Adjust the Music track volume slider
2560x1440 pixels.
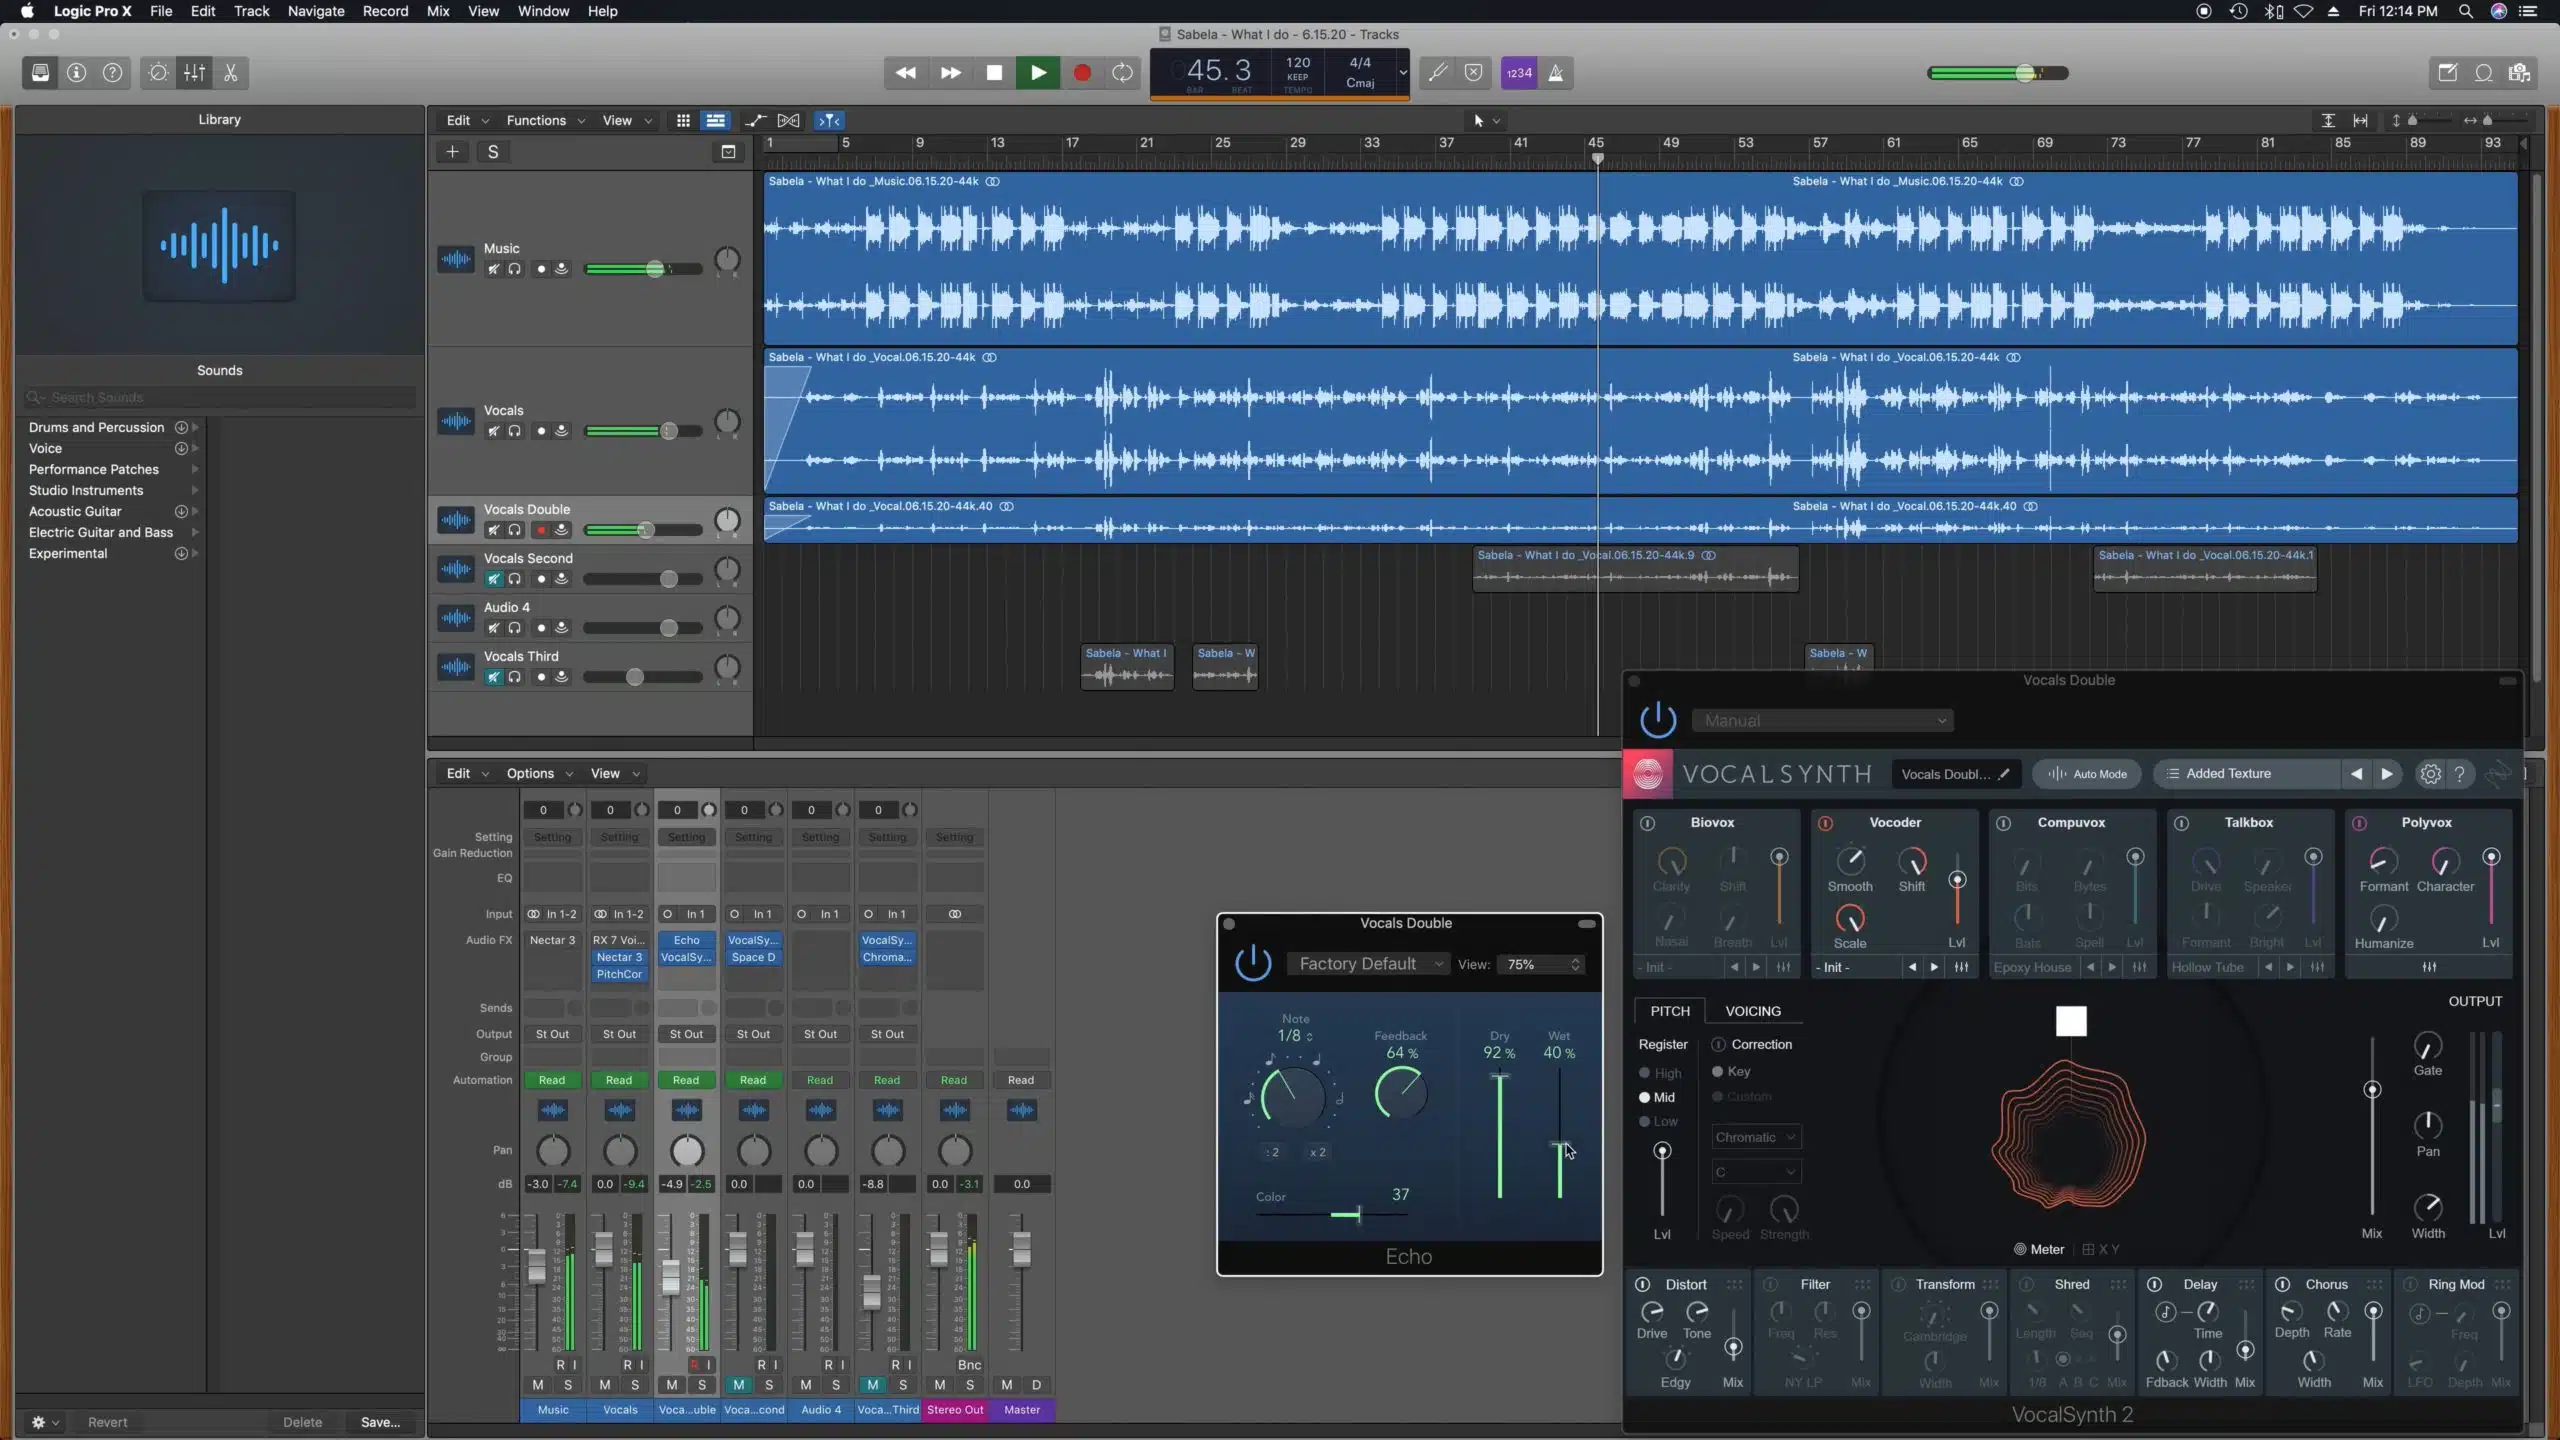pyautogui.click(x=655, y=269)
